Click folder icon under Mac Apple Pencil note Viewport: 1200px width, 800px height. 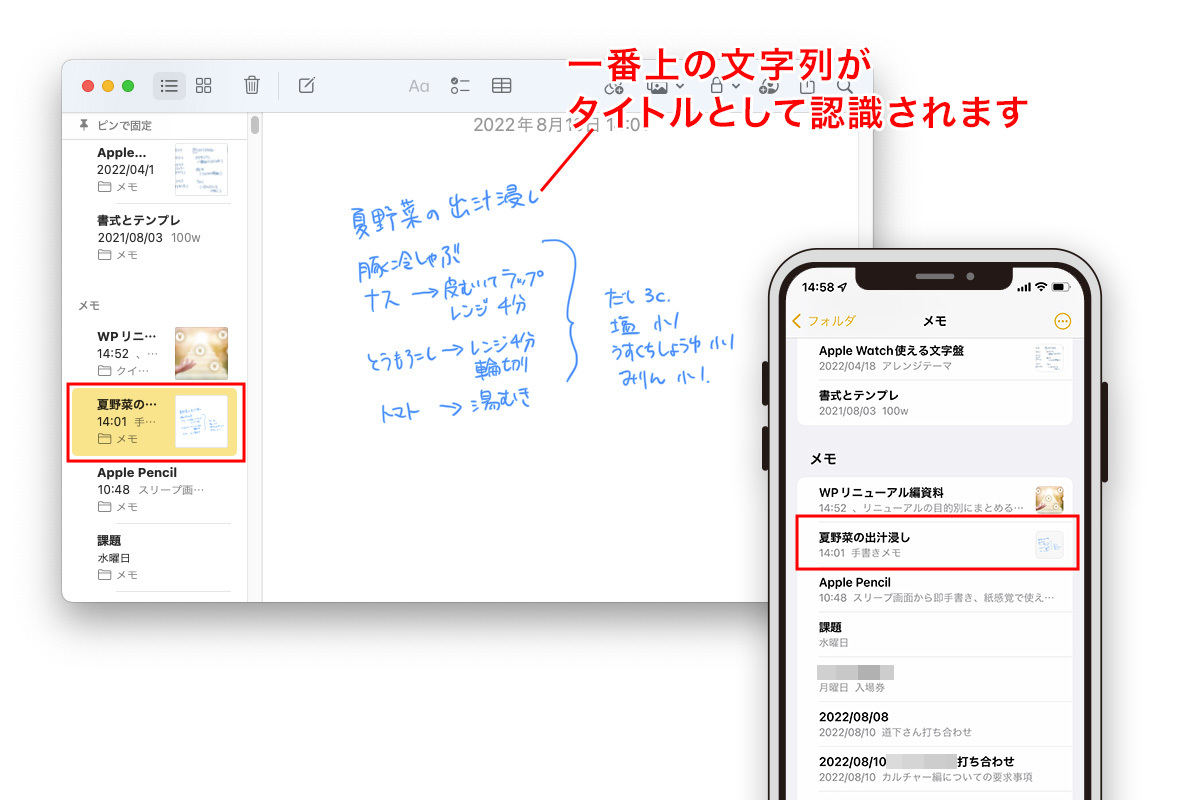[x=104, y=507]
